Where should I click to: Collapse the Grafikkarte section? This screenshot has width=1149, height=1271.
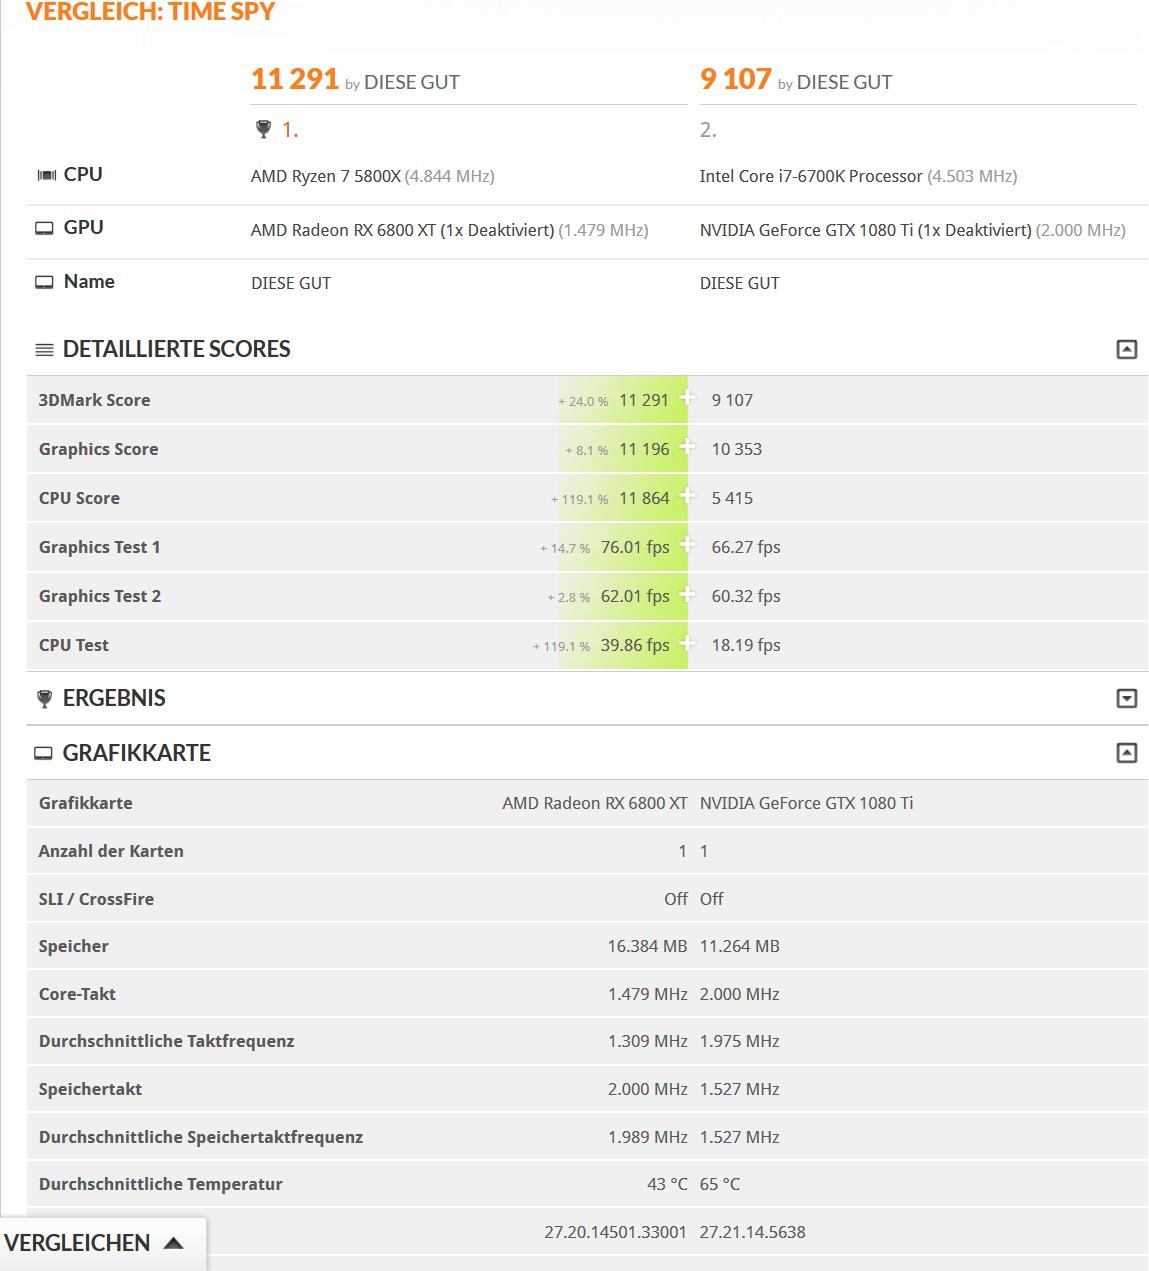1126,753
